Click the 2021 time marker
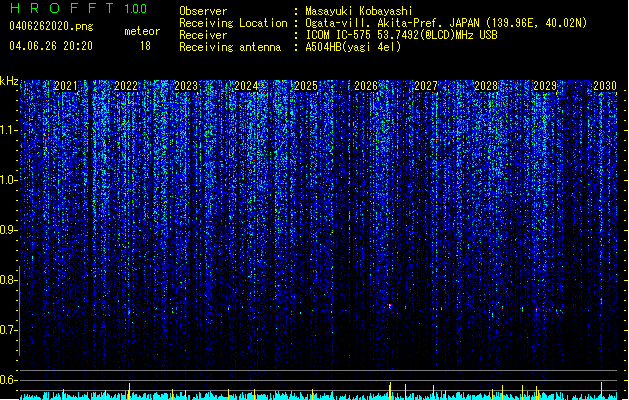The image size is (629, 400). tap(66, 86)
